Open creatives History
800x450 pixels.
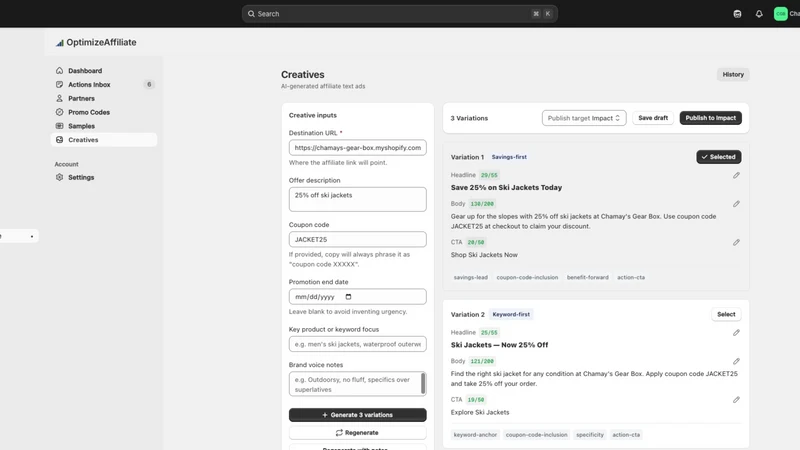click(733, 74)
